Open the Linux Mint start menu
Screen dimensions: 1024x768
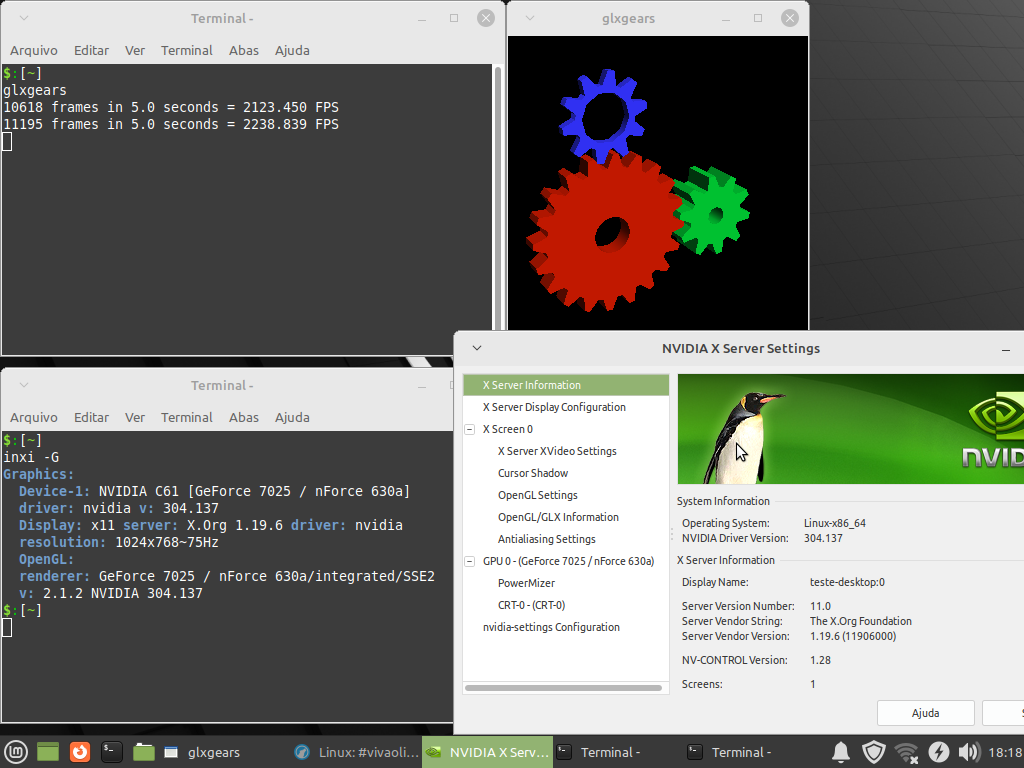[x=16, y=752]
